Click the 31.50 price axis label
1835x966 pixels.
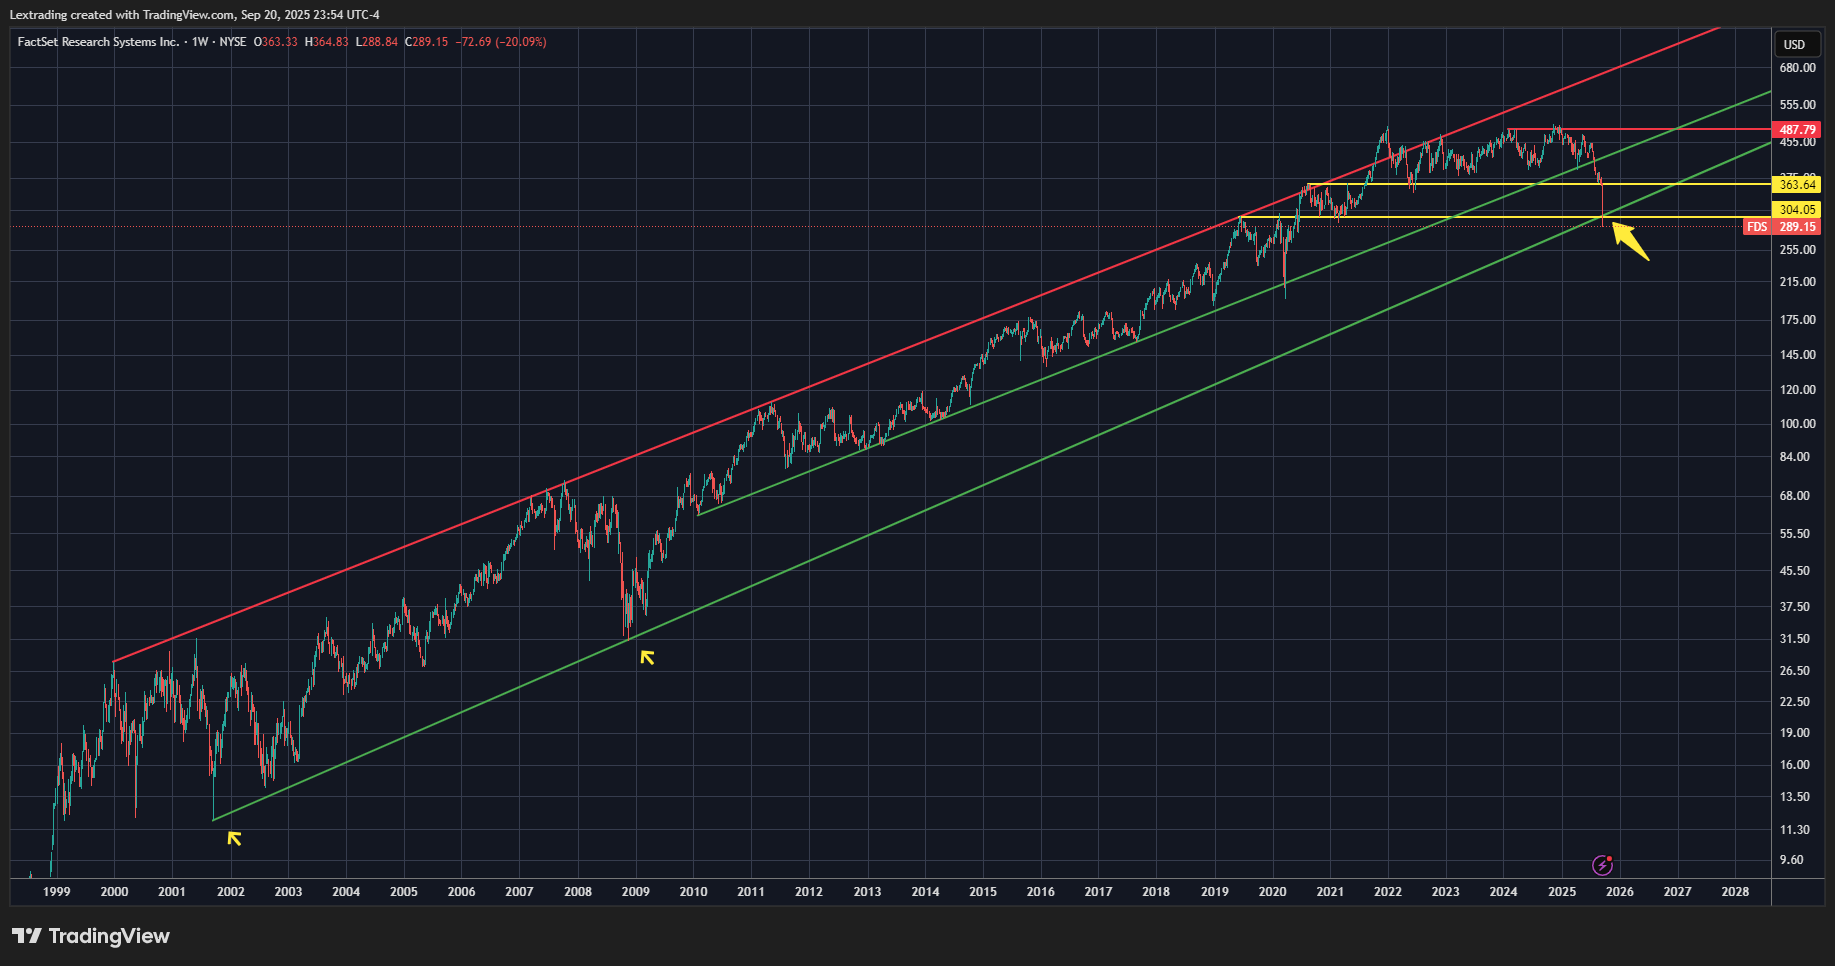(1794, 639)
